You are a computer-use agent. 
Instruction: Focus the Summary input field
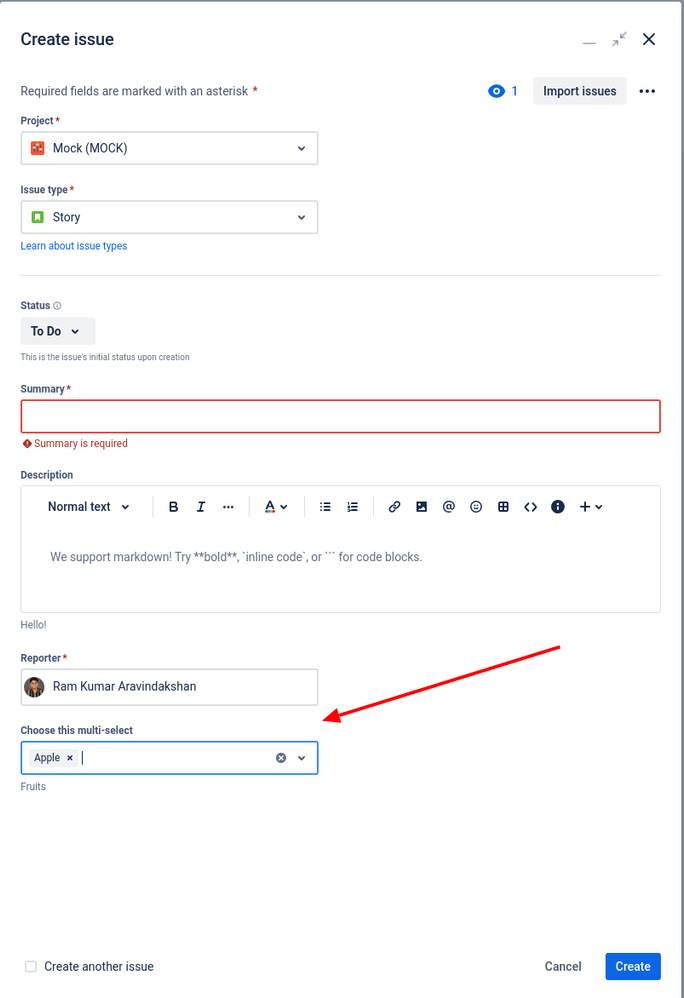(x=340, y=416)
